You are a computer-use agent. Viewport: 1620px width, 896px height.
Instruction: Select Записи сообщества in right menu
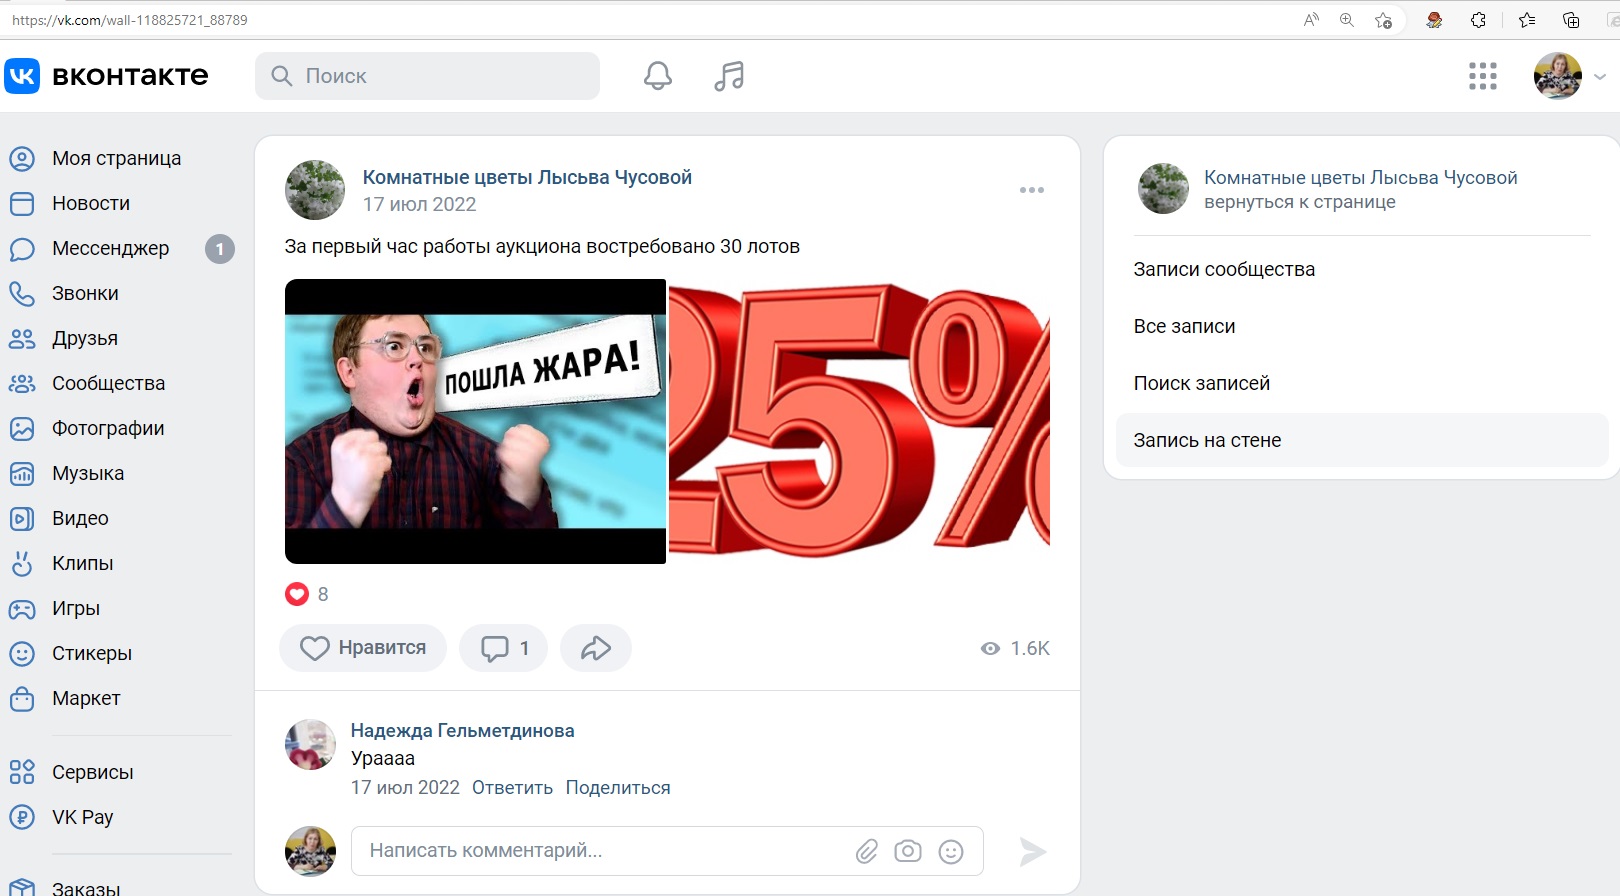1224,269
